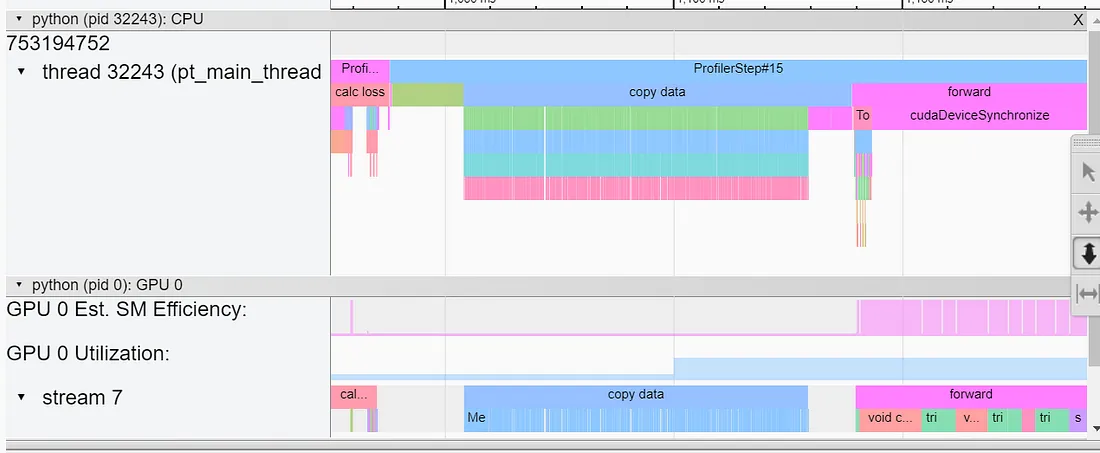
Task: Select the 'void c...' kernel slice
Action: point(888,420)
